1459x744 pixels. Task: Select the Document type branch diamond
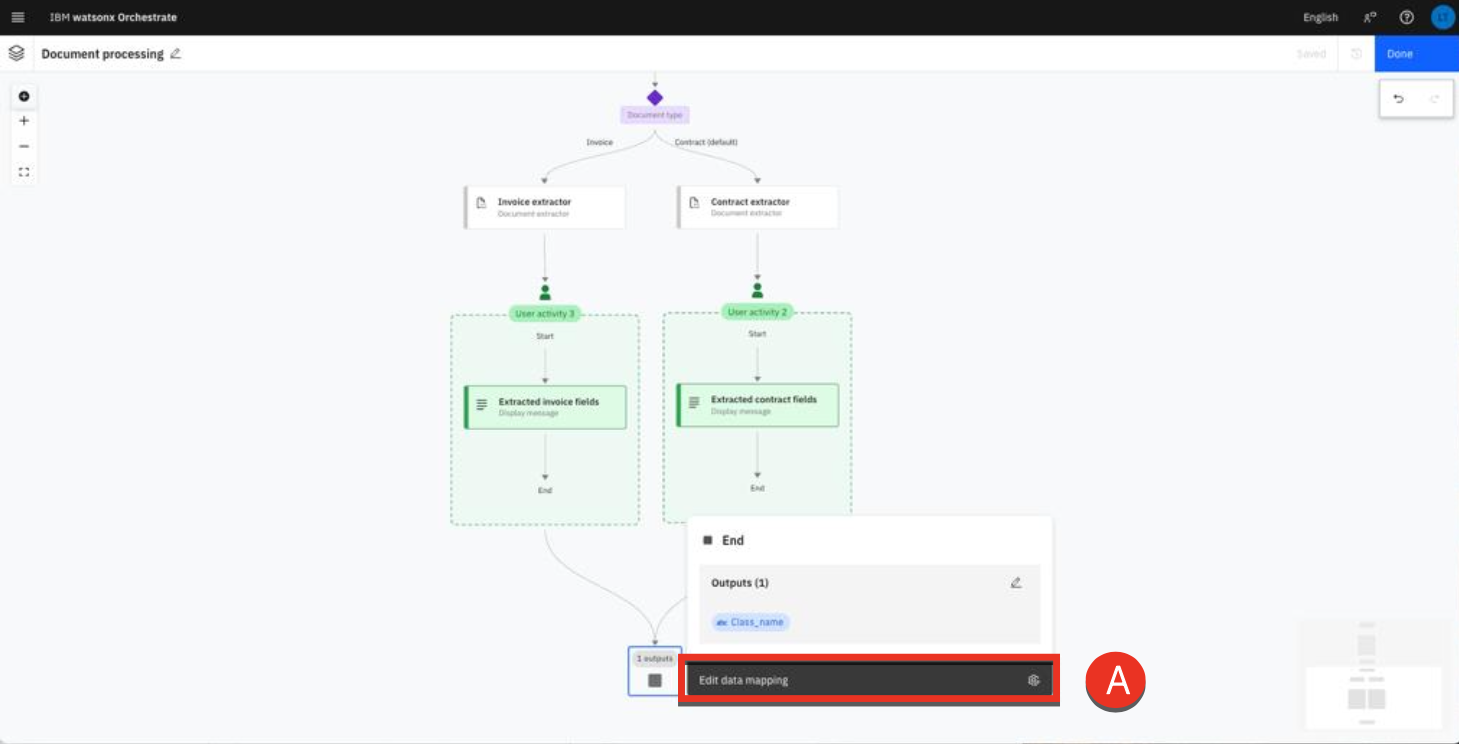pos(654,98)
